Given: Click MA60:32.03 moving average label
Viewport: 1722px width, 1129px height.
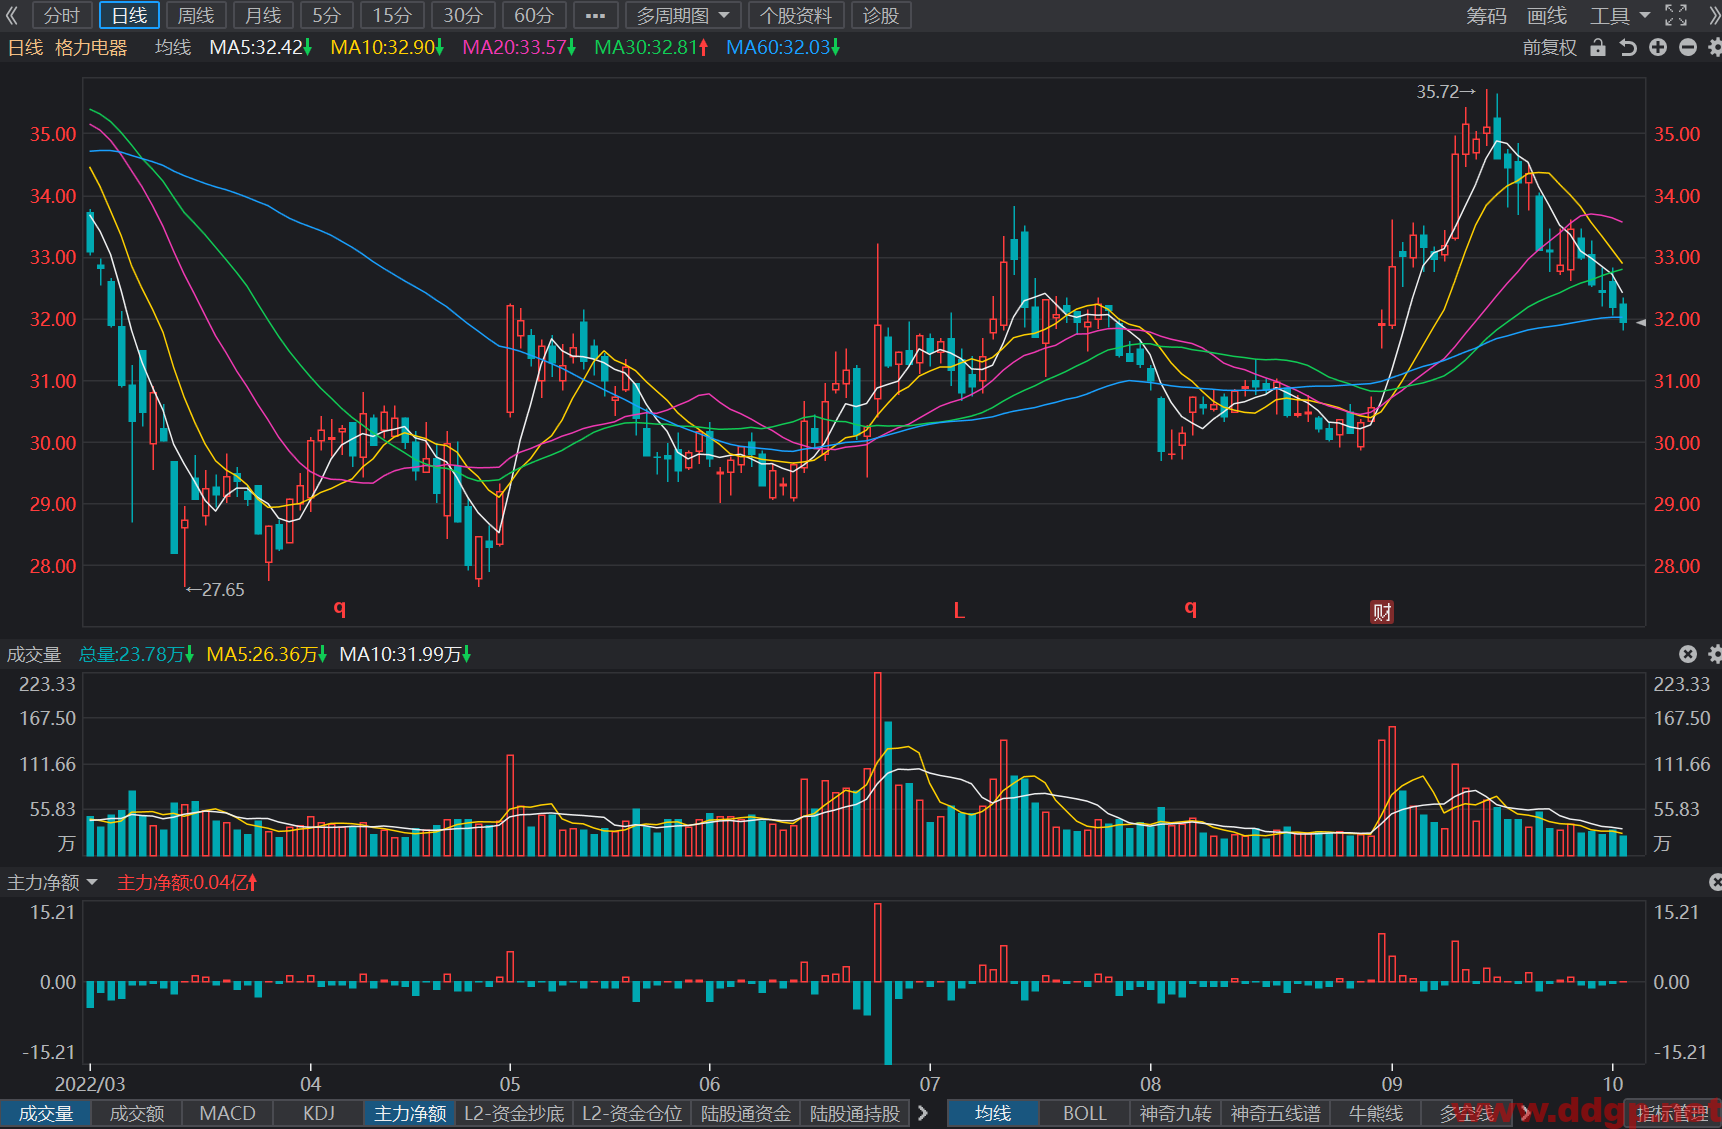Looking at the screenshot, I should click(783, 47).
